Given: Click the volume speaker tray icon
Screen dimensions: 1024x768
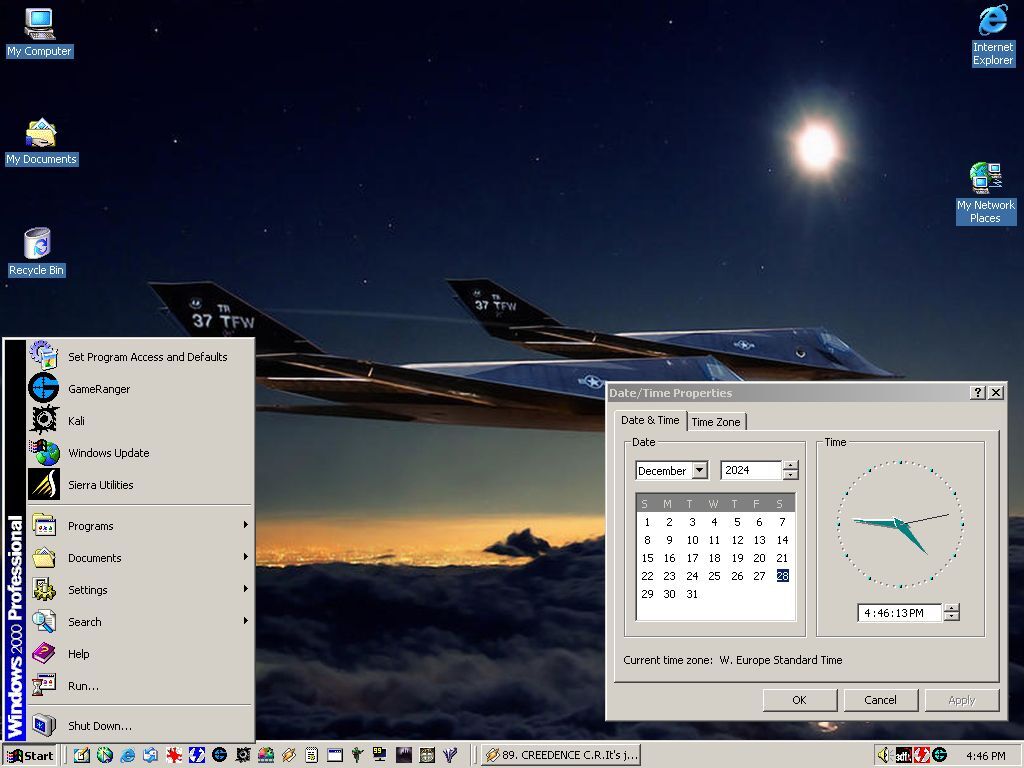Looking at the screenshot, I should click(x=884, y=755).
